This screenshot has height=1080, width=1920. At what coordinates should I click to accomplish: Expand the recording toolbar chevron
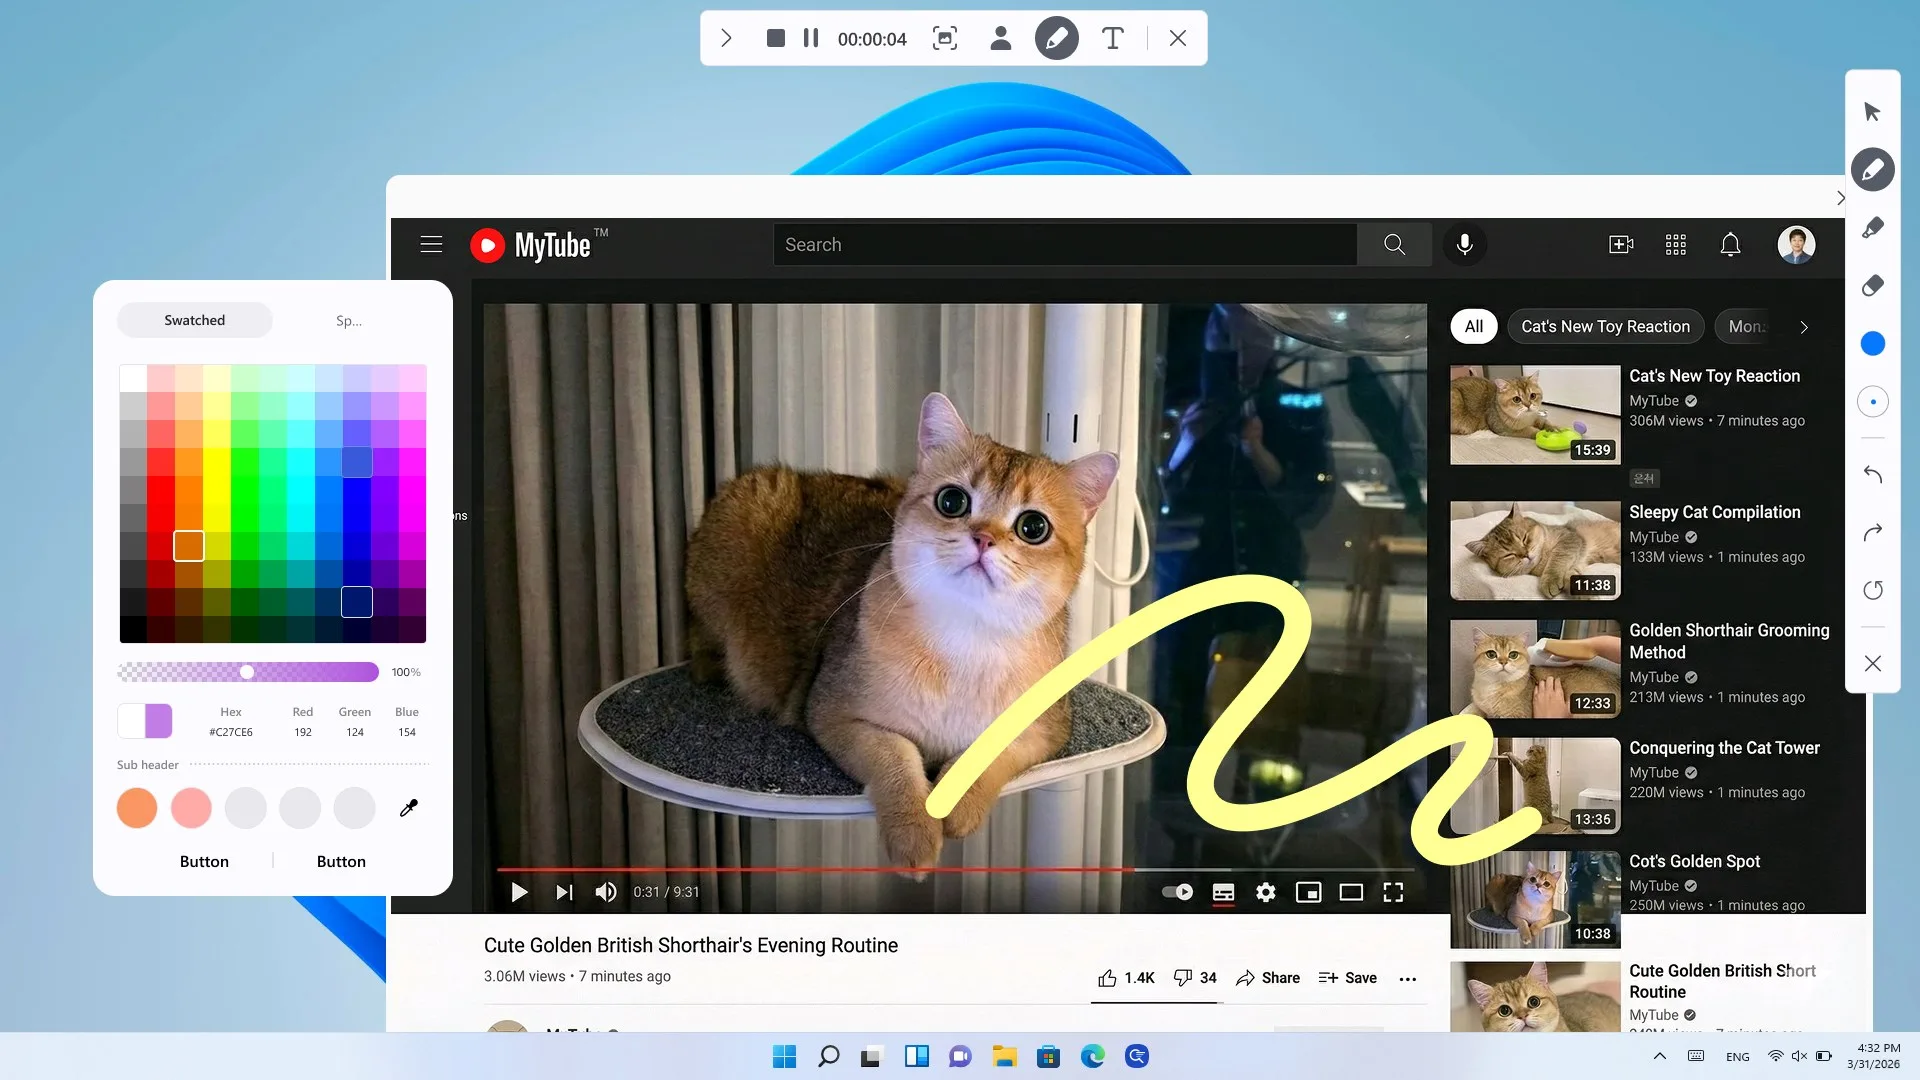tap(727, 38)
